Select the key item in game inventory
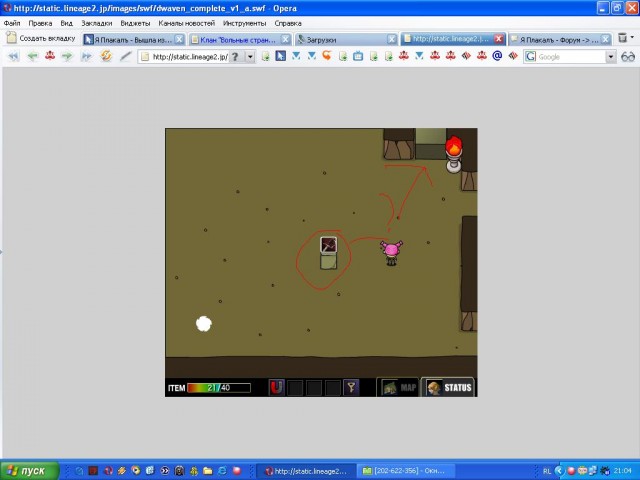640x480 pixels. pos(351,387)
